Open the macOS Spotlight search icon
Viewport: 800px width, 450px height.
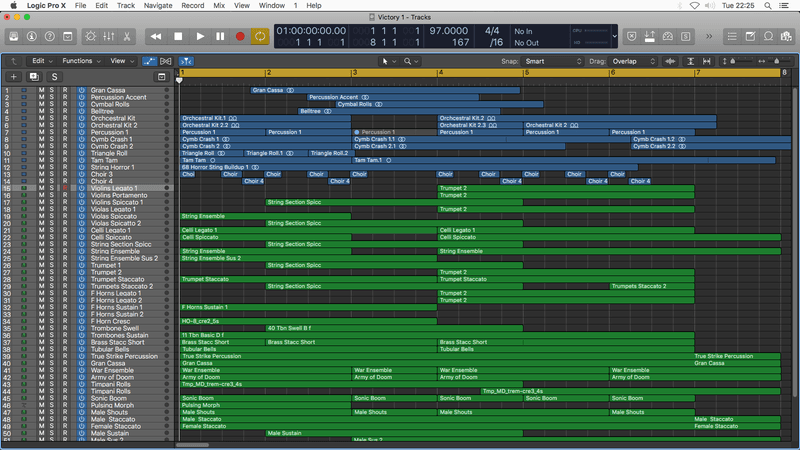pyautogui.click(x=767, y=6)
